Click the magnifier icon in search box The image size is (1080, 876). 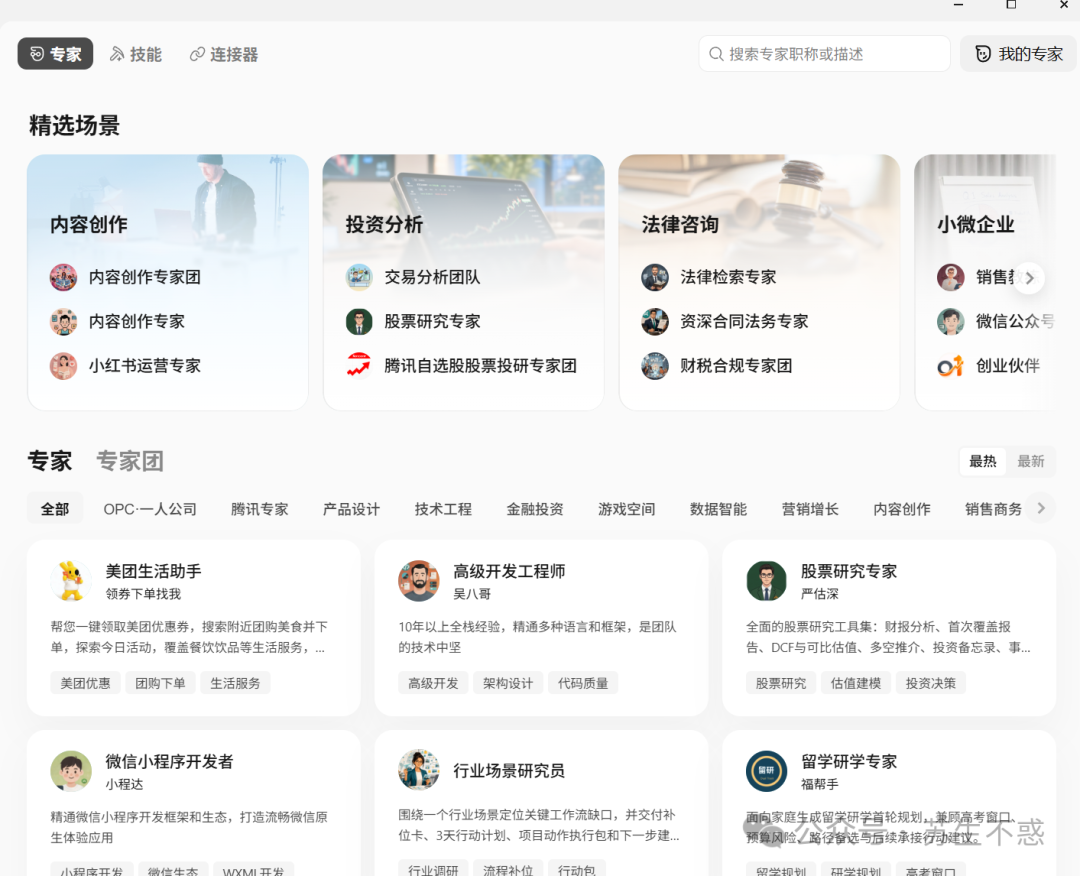[716, 54]
